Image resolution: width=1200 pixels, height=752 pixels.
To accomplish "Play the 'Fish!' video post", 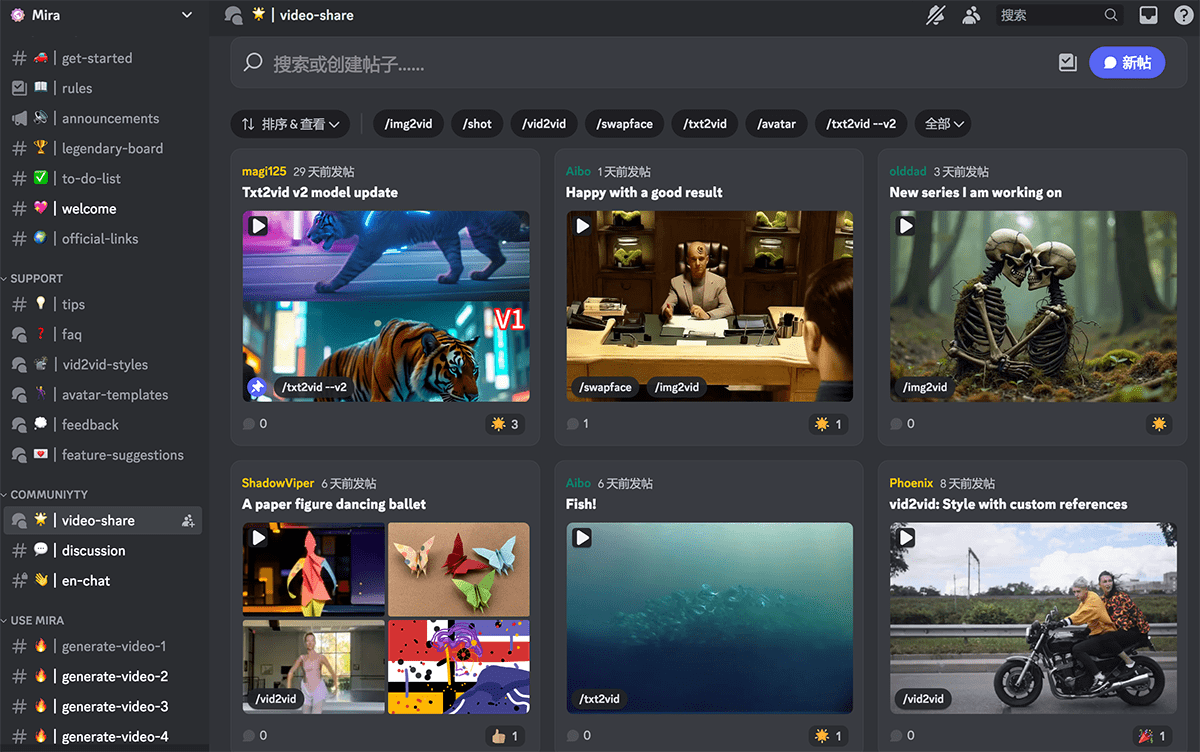I will [x=582, y=538].
